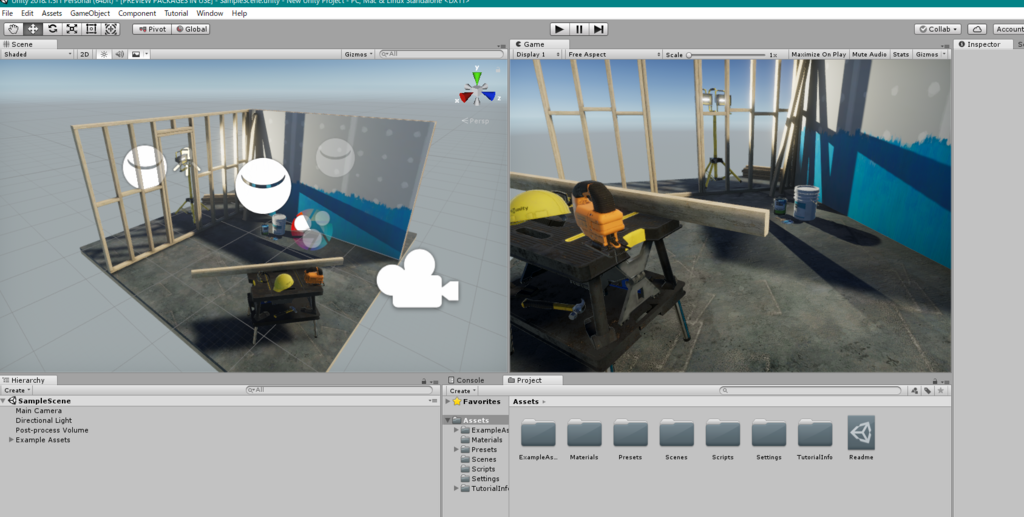Open the Game view Gizmos dropdown

pyautogui.click(x=929, y=54)
